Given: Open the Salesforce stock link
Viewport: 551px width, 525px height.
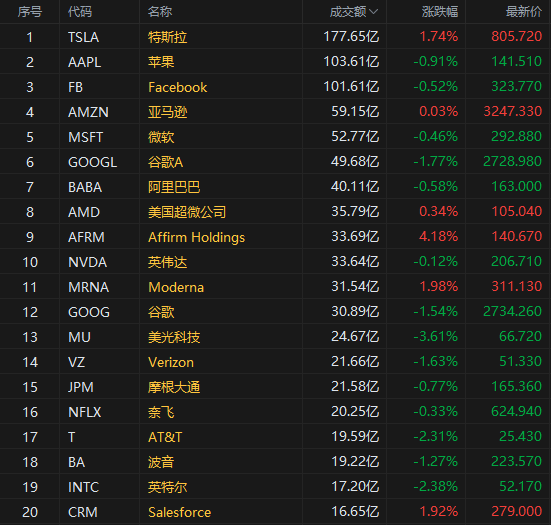Looking at the screenshot, I should tap(180, 512).
